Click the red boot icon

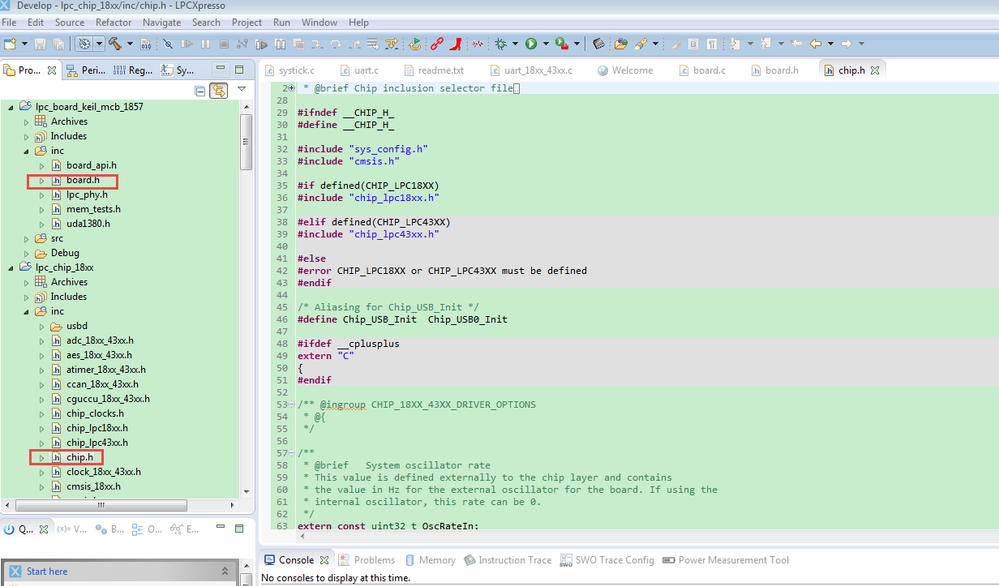point(456,44)
